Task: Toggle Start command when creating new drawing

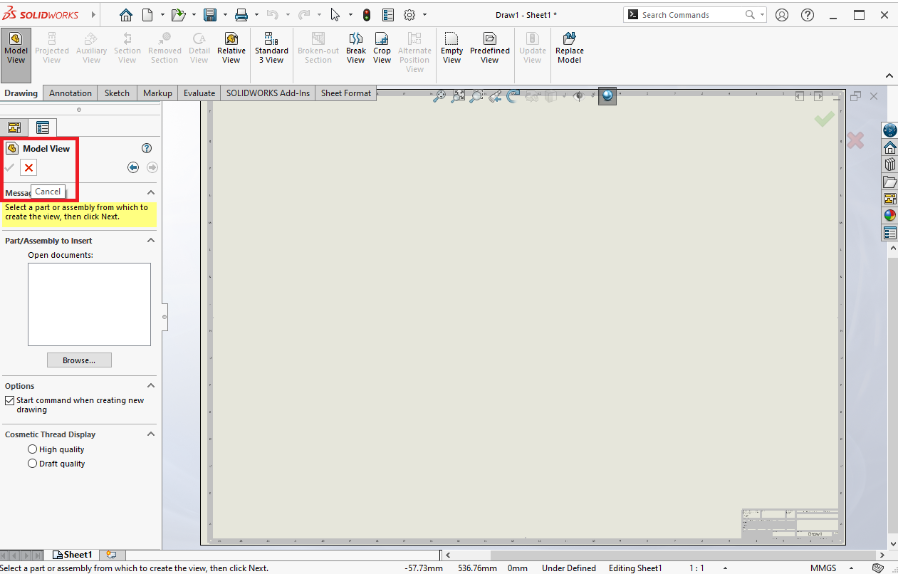Action: [x=9, y=400]
